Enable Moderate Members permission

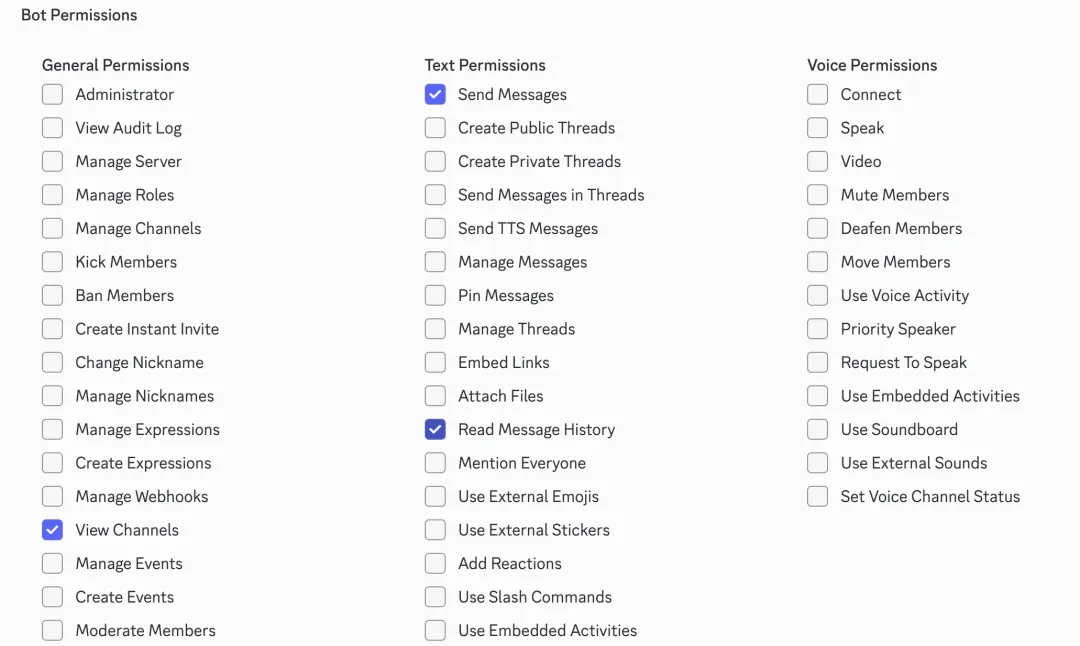click(52, 630)
